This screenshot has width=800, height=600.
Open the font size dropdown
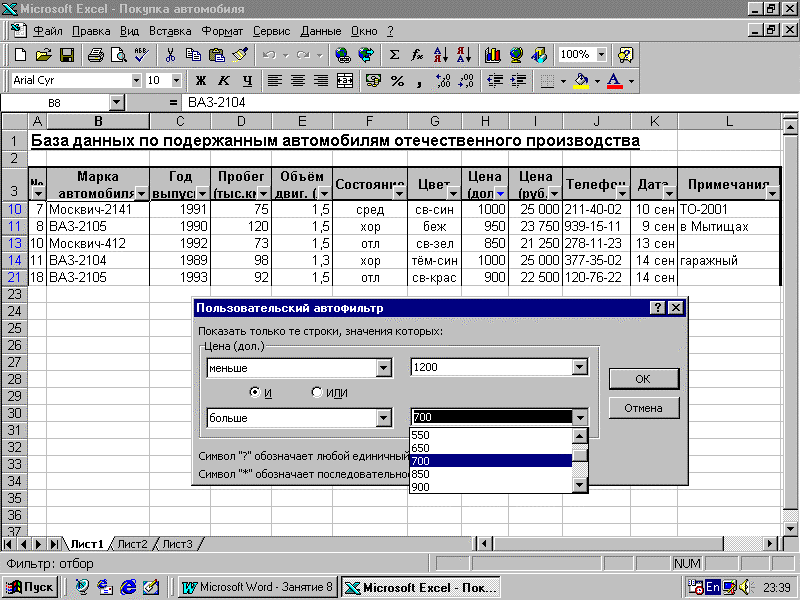tap(176, 81)
